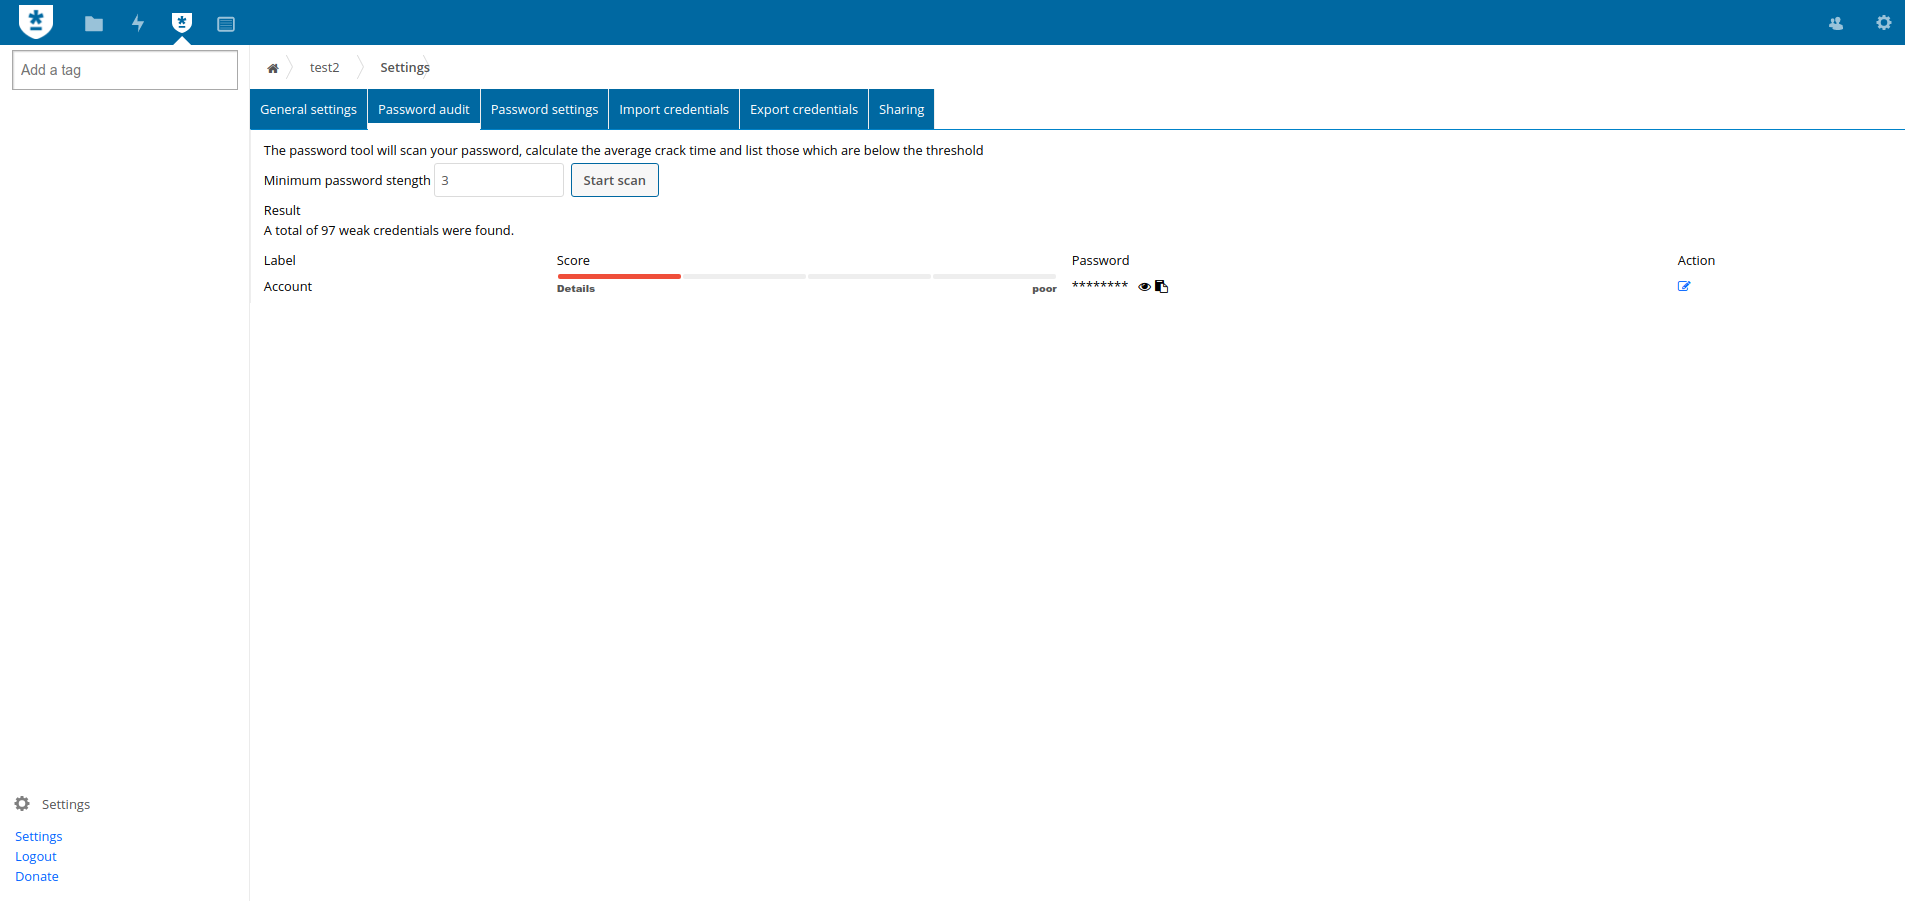Reveal the Account password with eye icon
The height and width of the screenshot is (901, 1905).
[x=1145, y=287]
